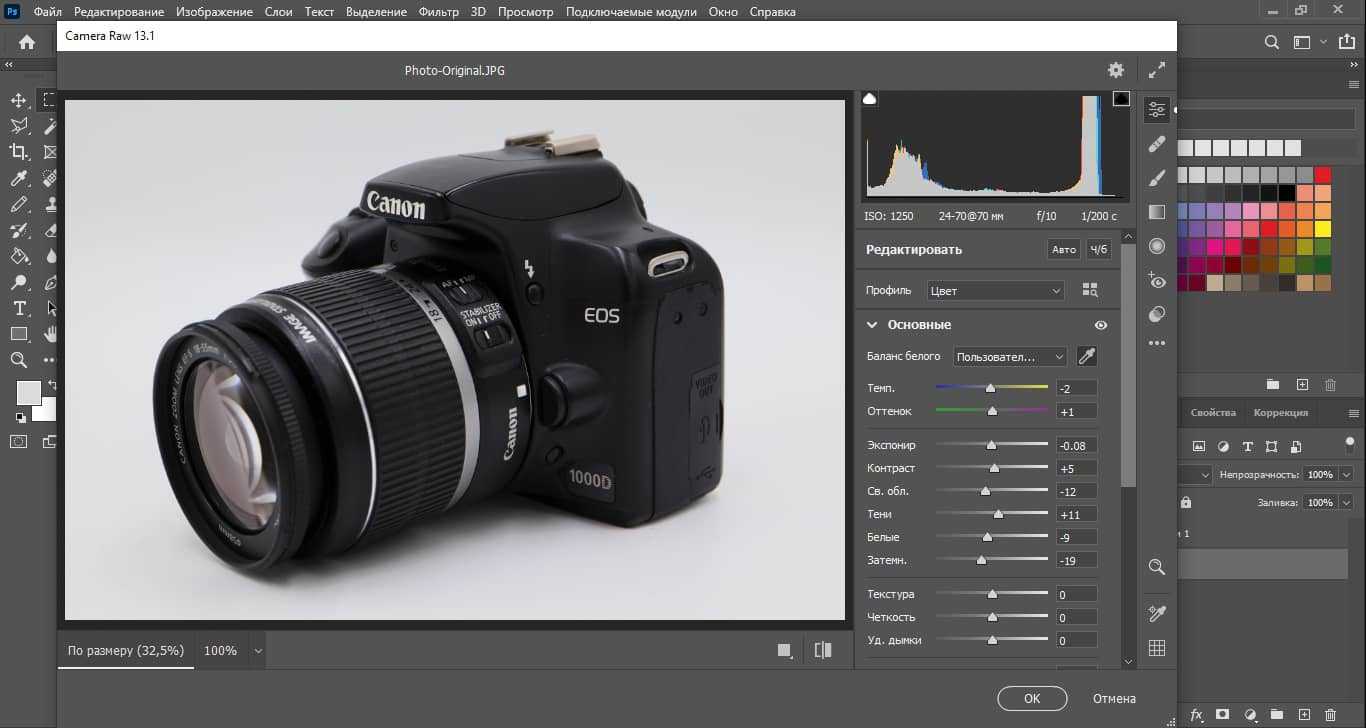Select the radial filter tool

pos(1157,246)
